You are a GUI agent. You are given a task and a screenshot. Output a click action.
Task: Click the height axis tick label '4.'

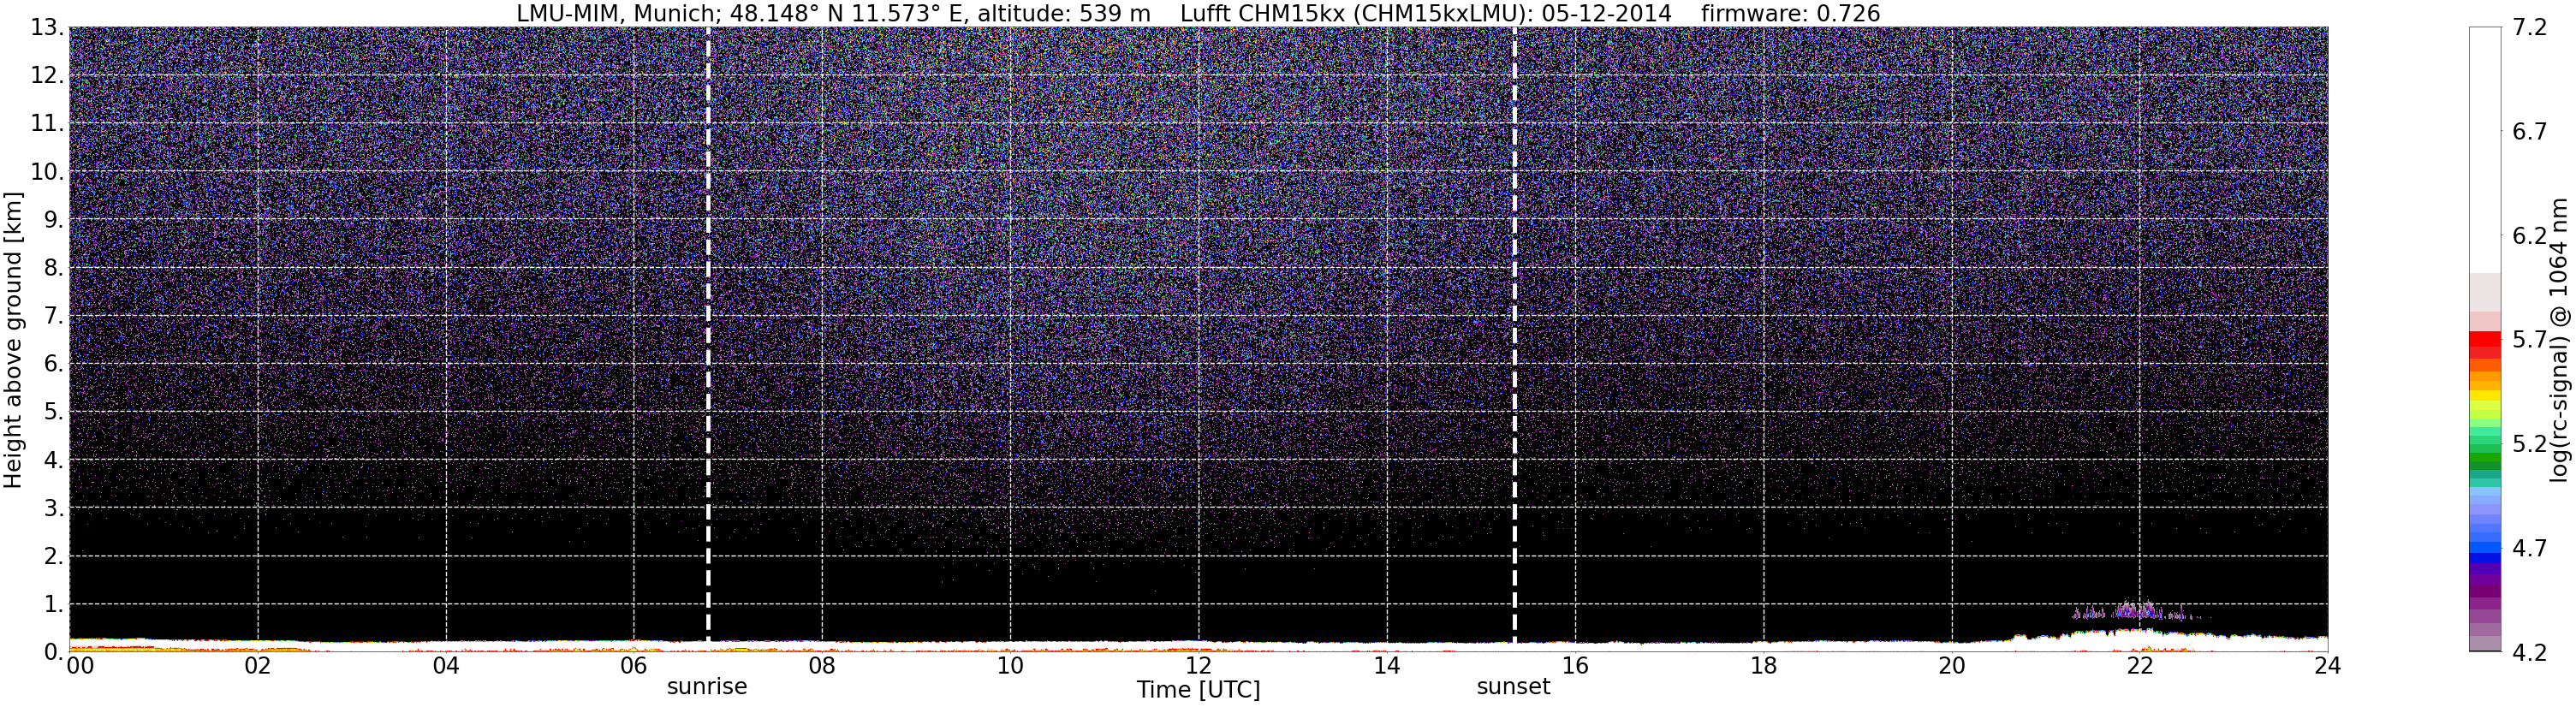click(54, 460)
